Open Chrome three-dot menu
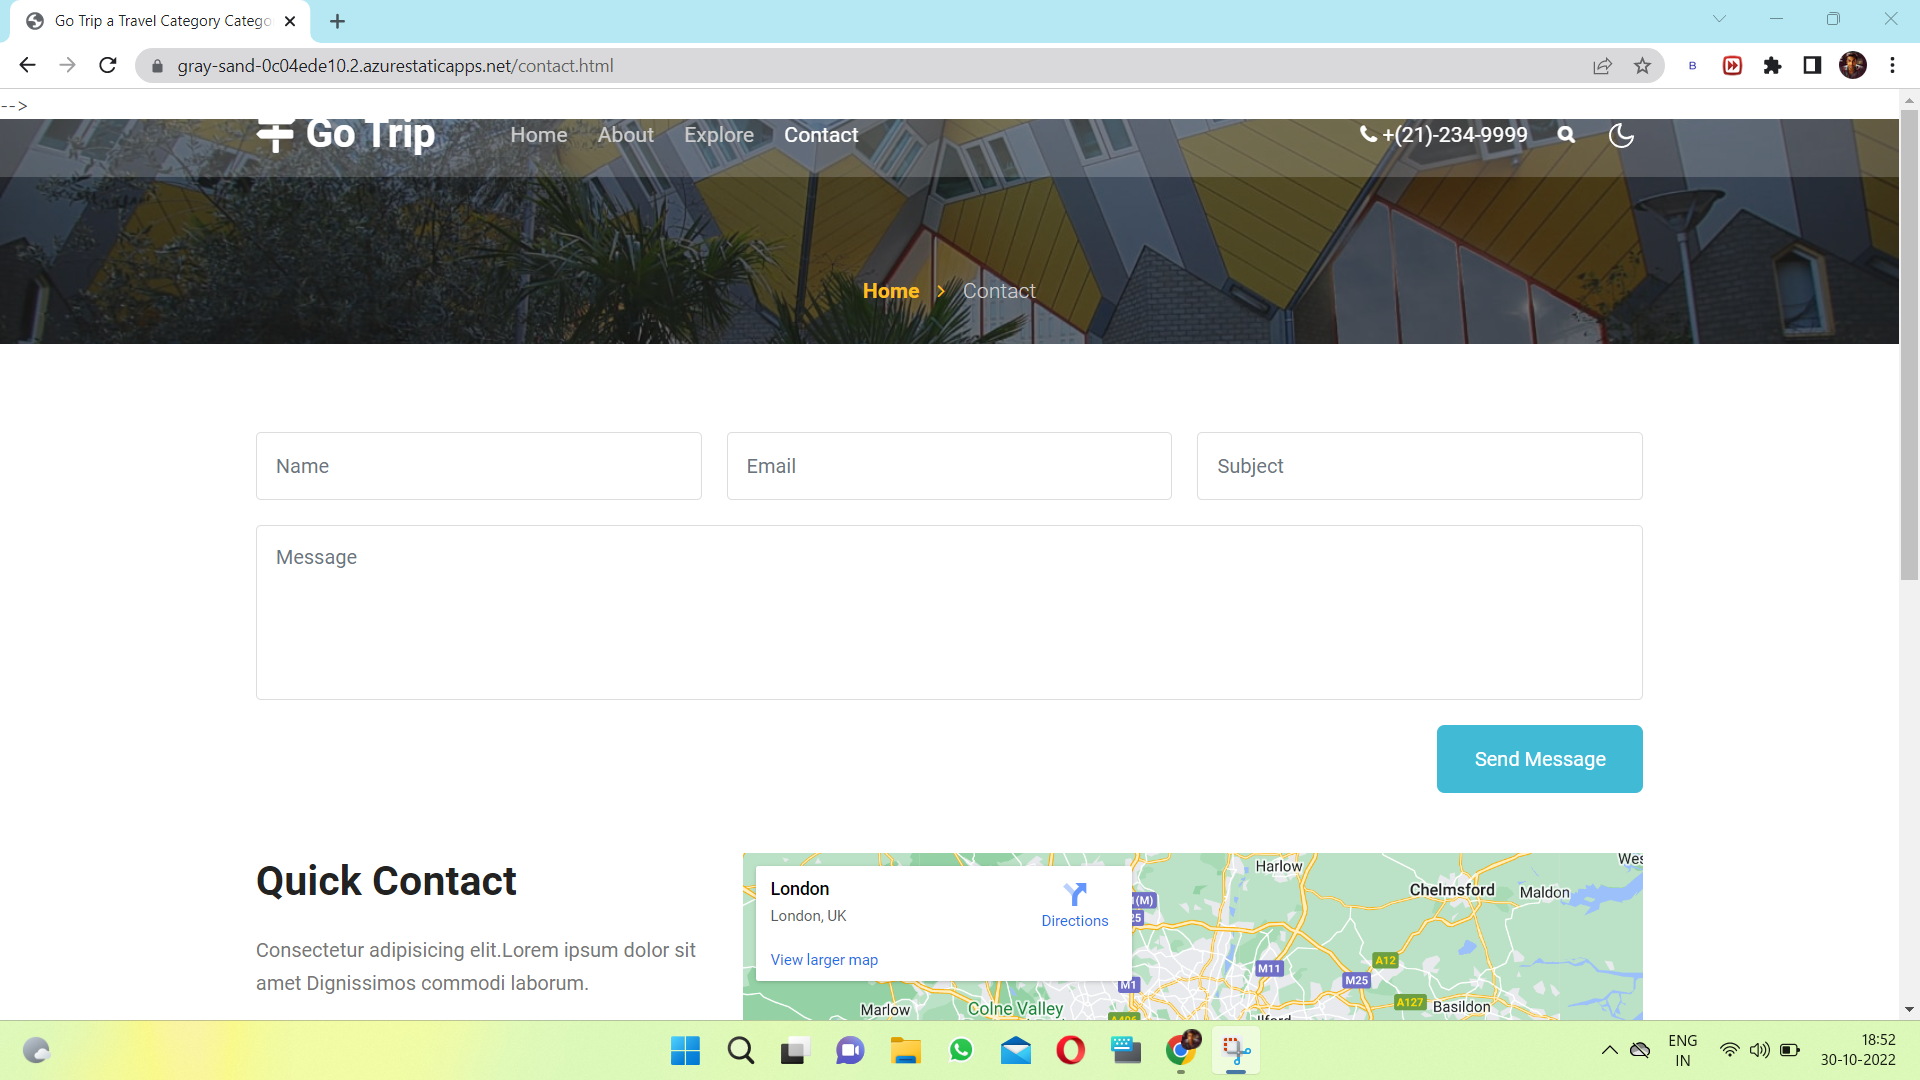The height and width of the screenshot is (1080, 1920). [x=1892, y=66]
